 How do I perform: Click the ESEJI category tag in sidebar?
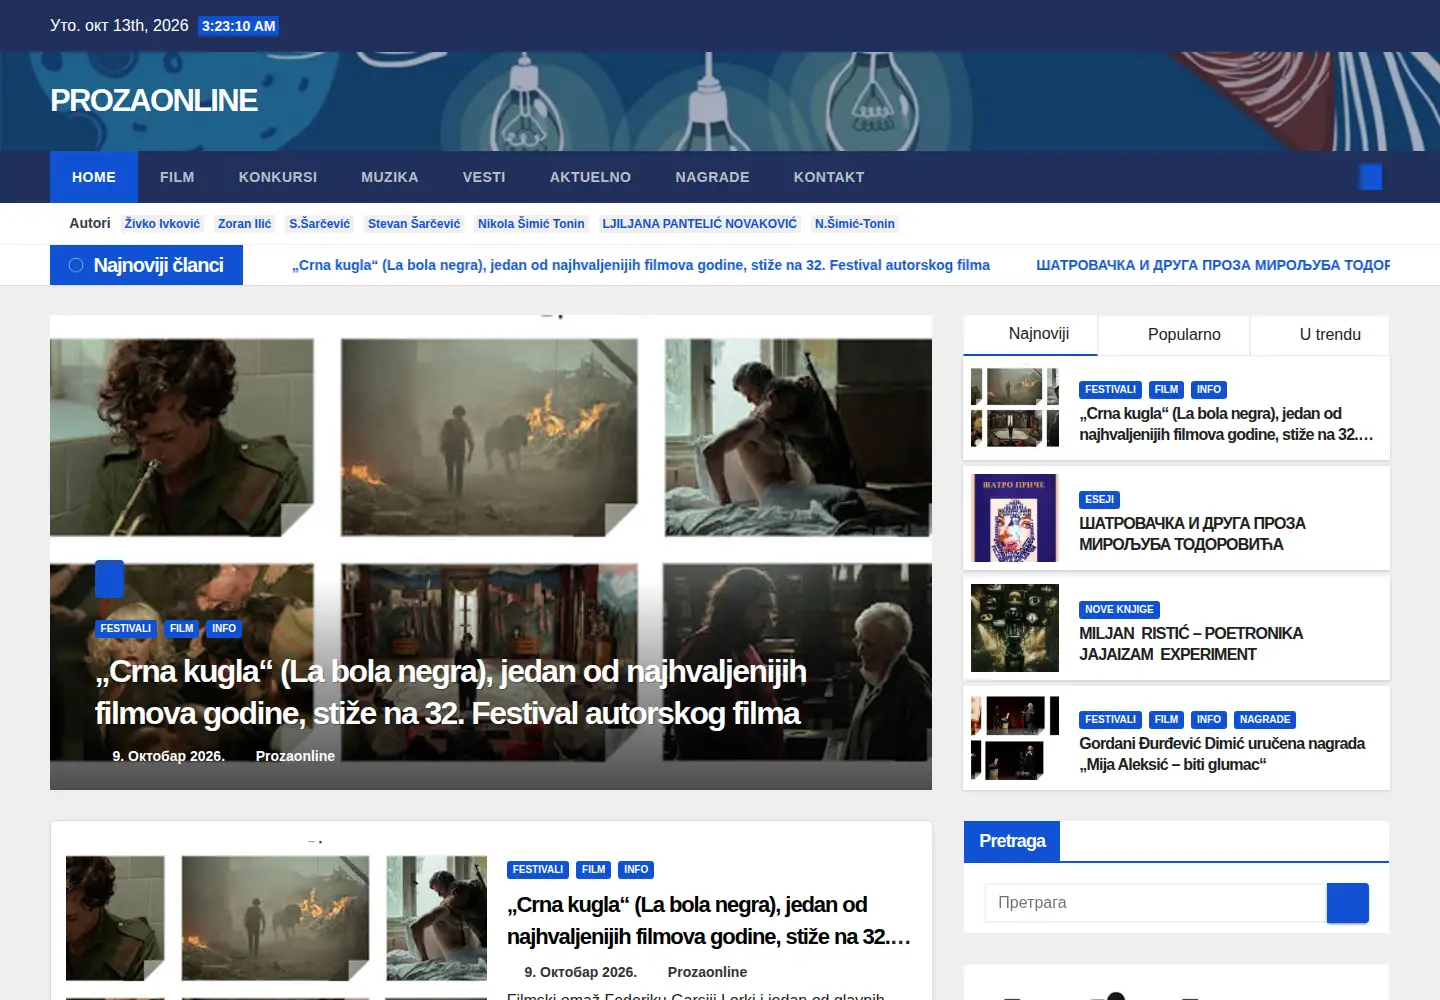click(x=1099, y=499)
